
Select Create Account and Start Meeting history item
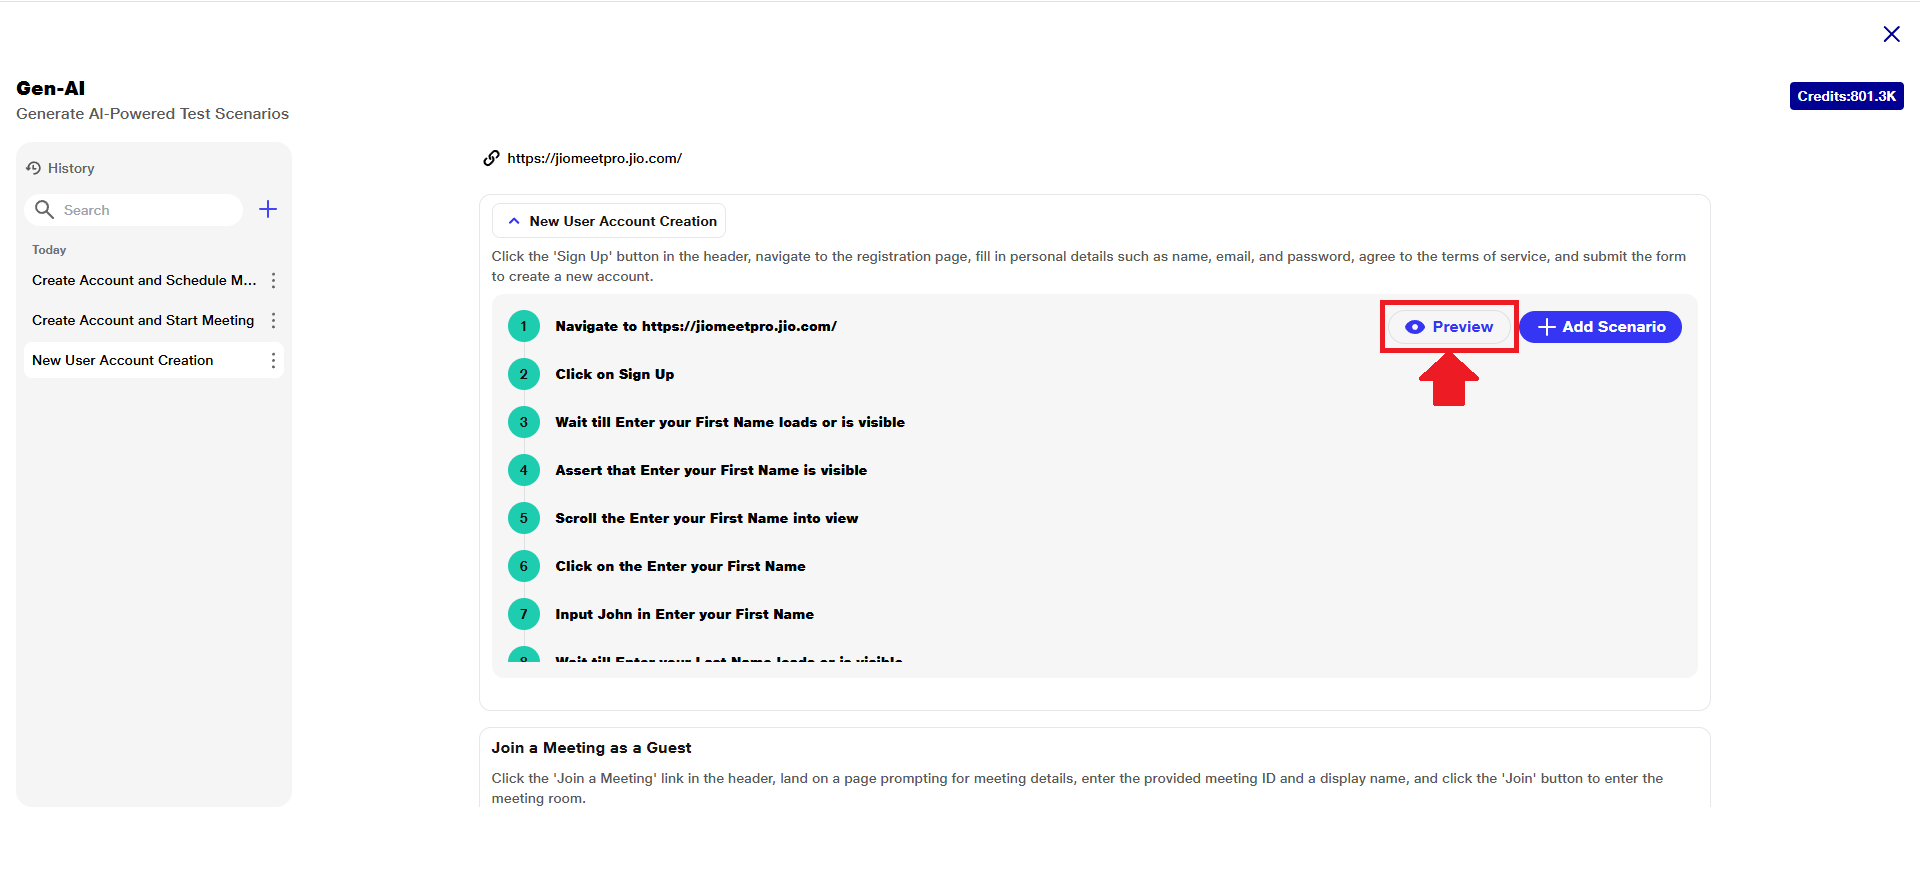[x=143, y=321]
